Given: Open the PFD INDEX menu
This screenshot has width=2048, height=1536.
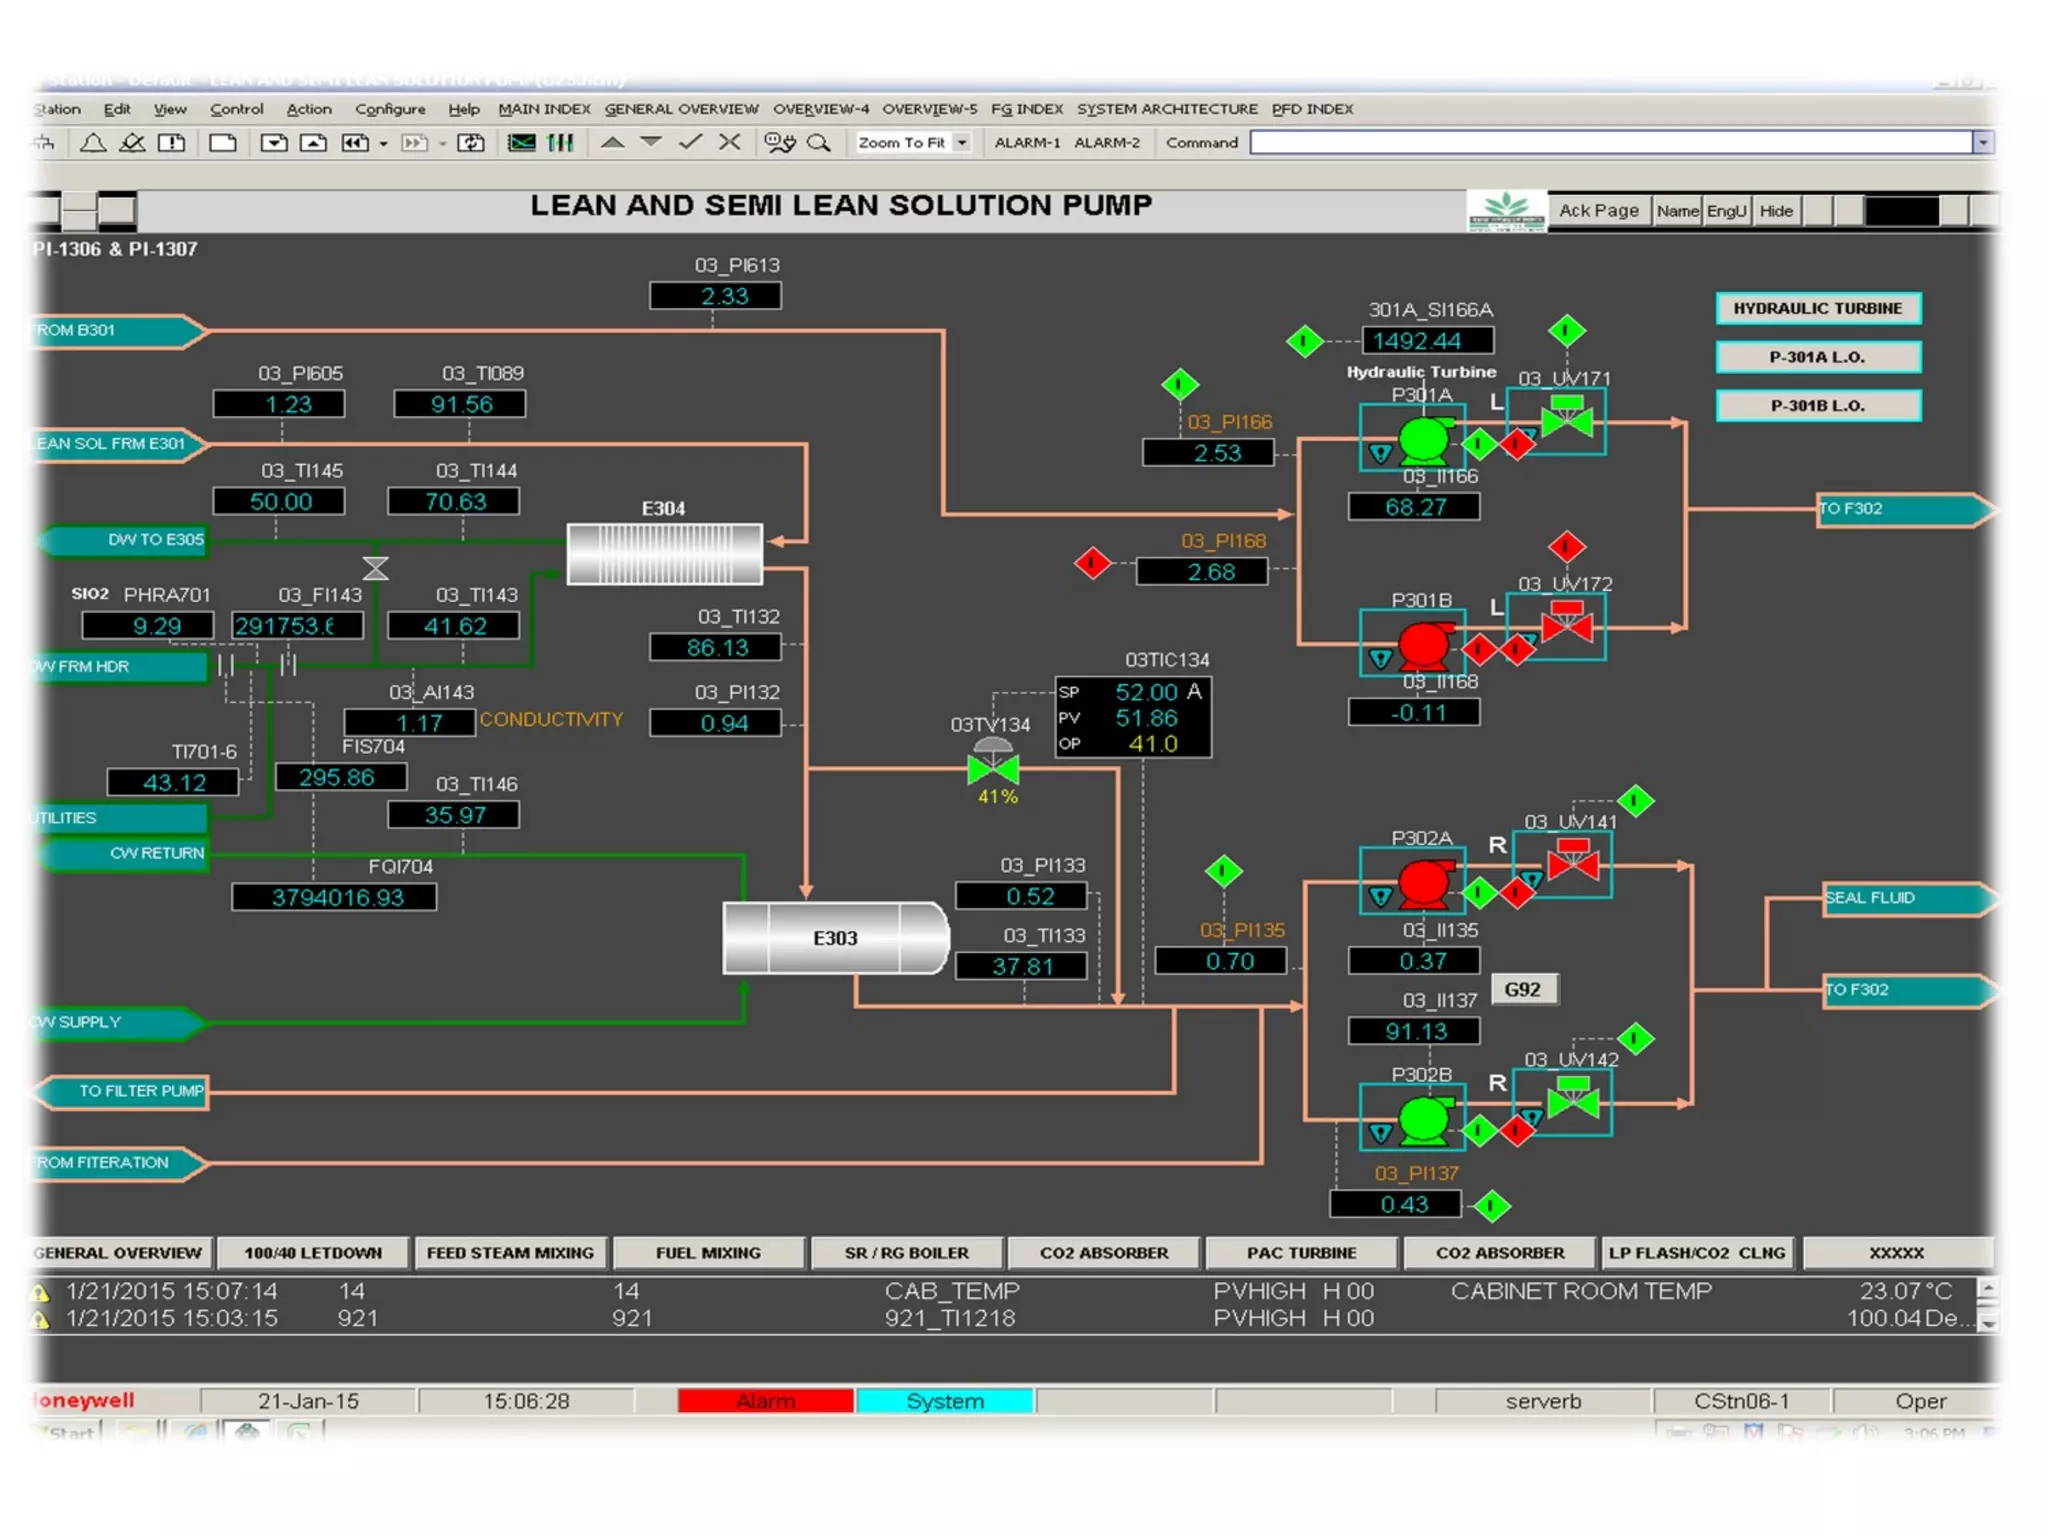Looking at the screenshot, I should (1312, 109).
